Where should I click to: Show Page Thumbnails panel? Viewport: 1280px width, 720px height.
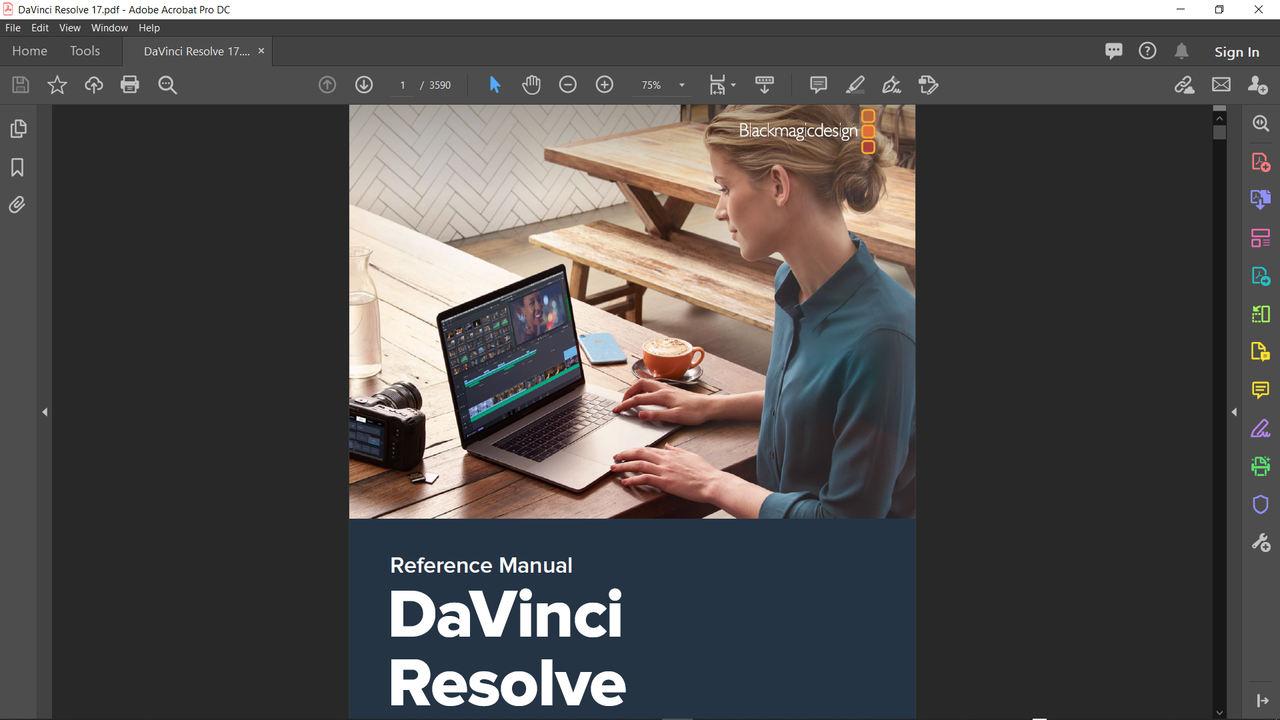(17, 129)
